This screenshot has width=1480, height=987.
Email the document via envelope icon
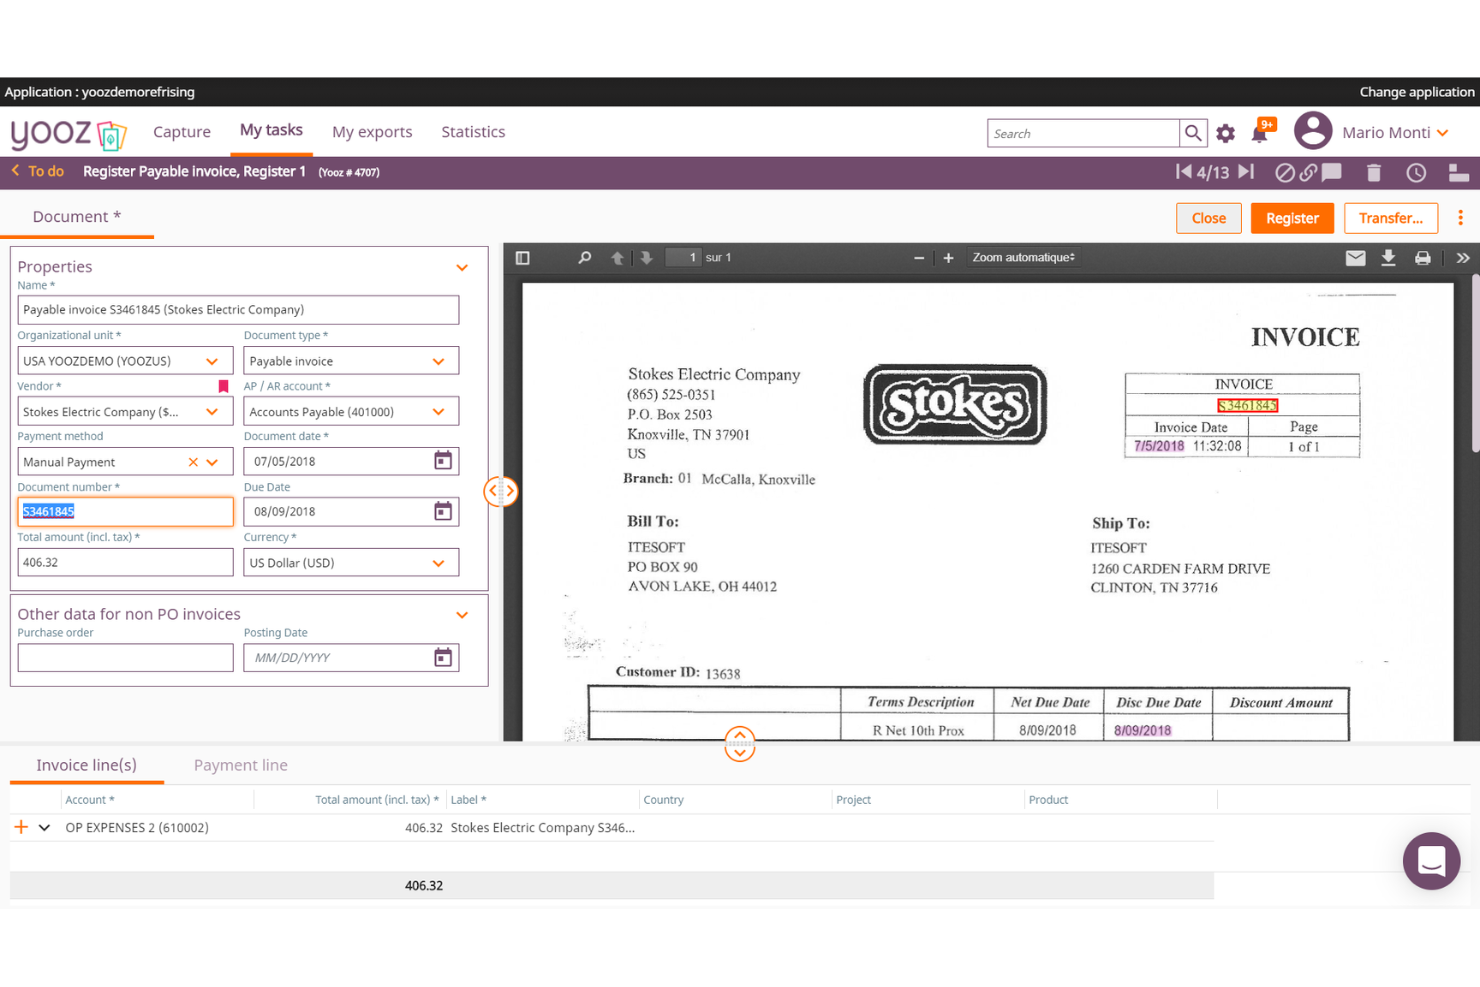[x=1355, y=257]
